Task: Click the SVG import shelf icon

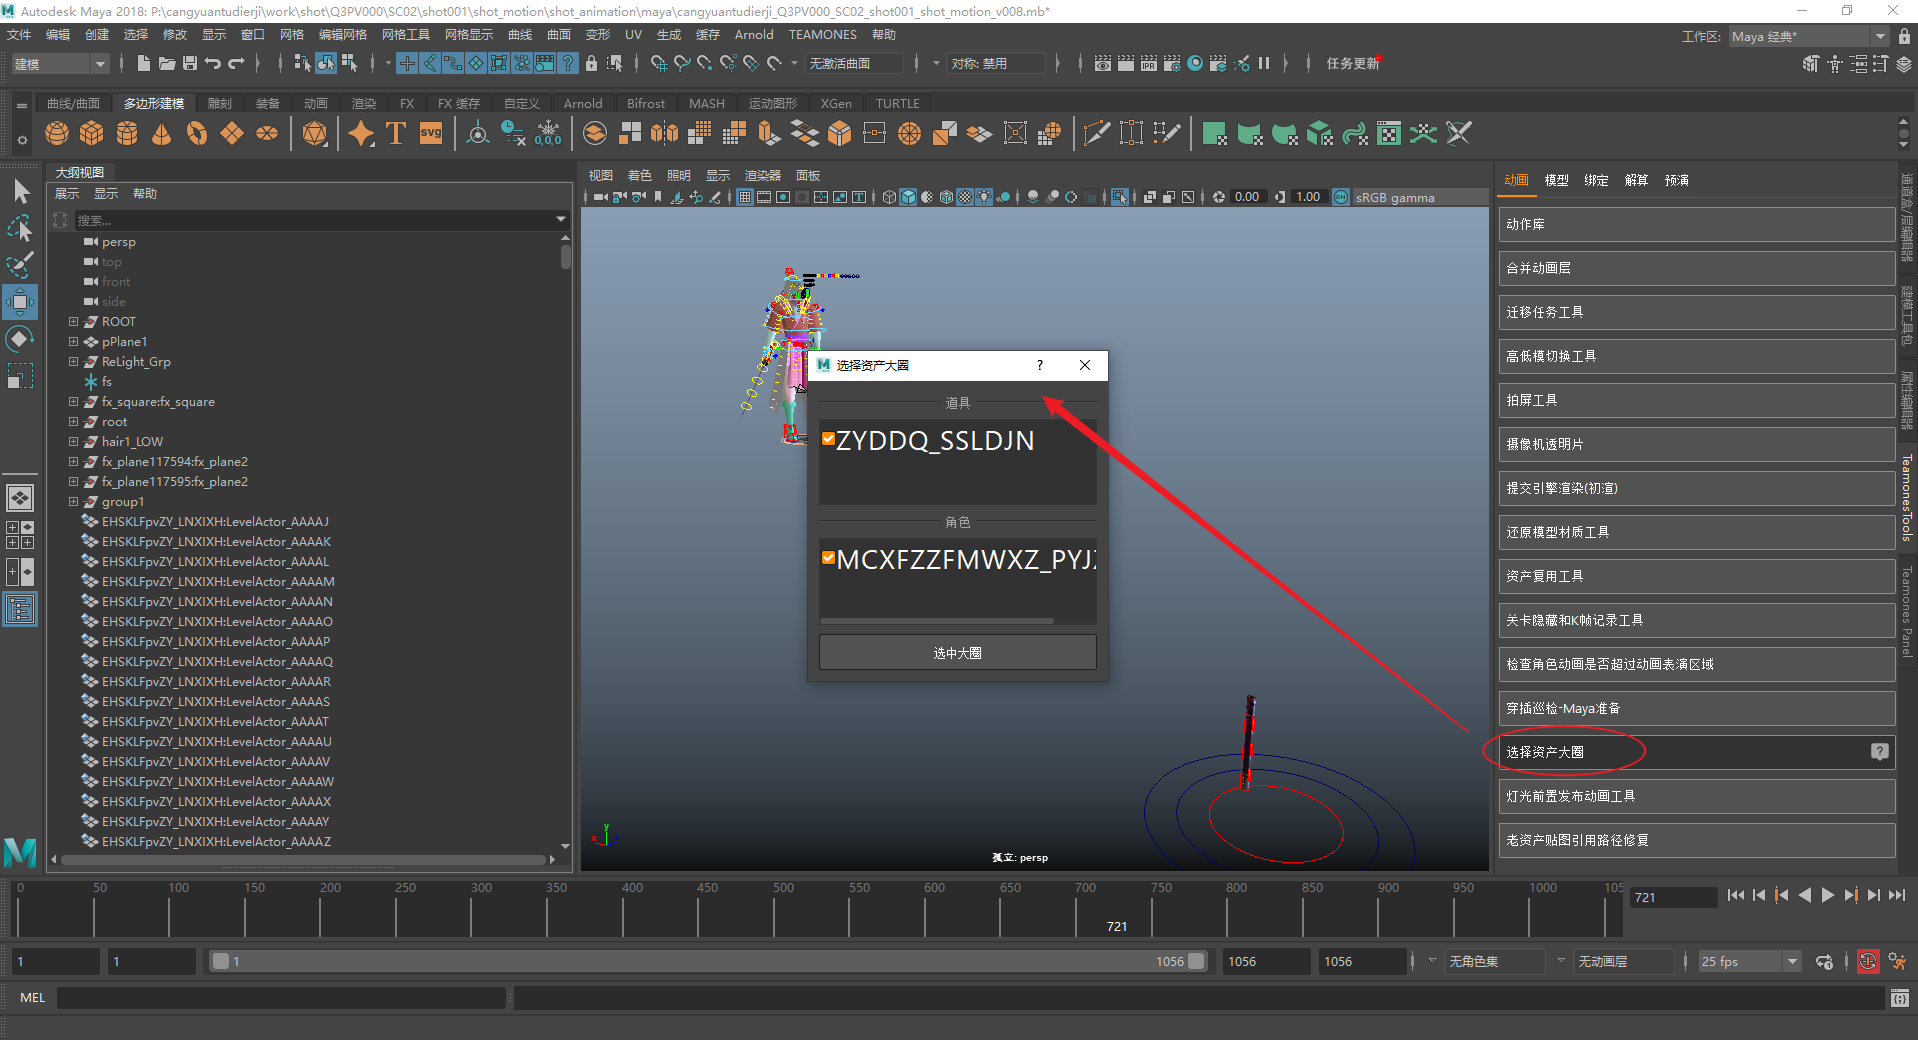Action: click(431, 134)
